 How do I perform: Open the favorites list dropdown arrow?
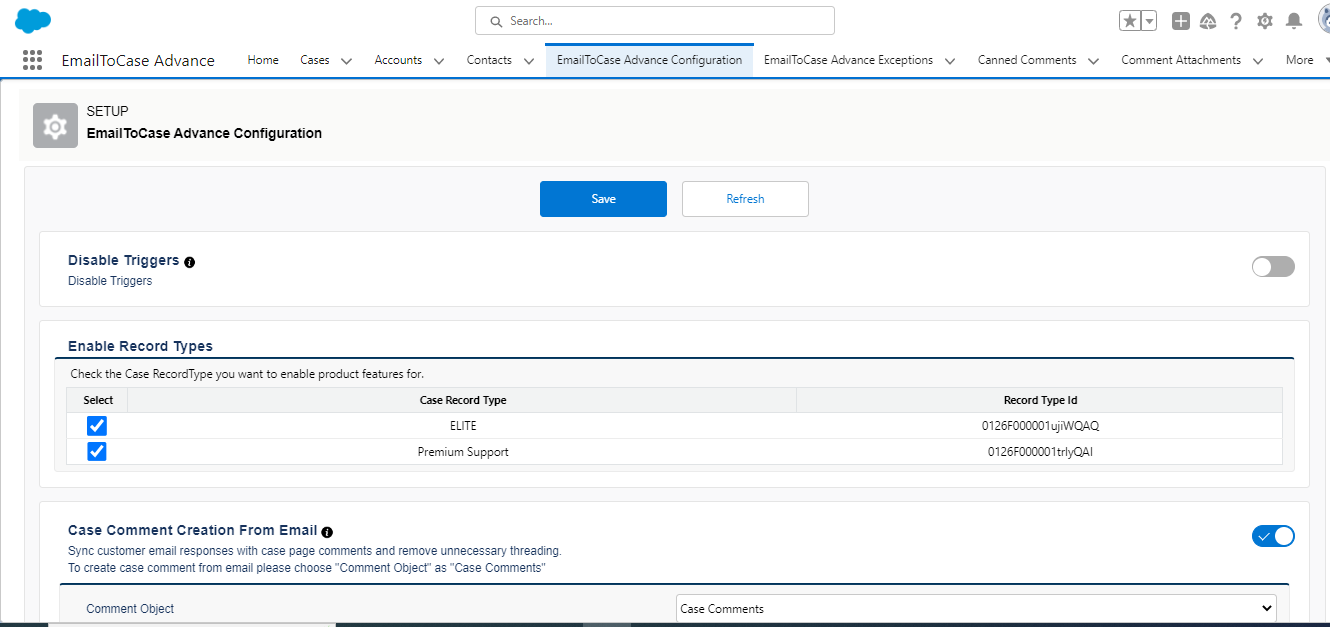point(1149,21)
